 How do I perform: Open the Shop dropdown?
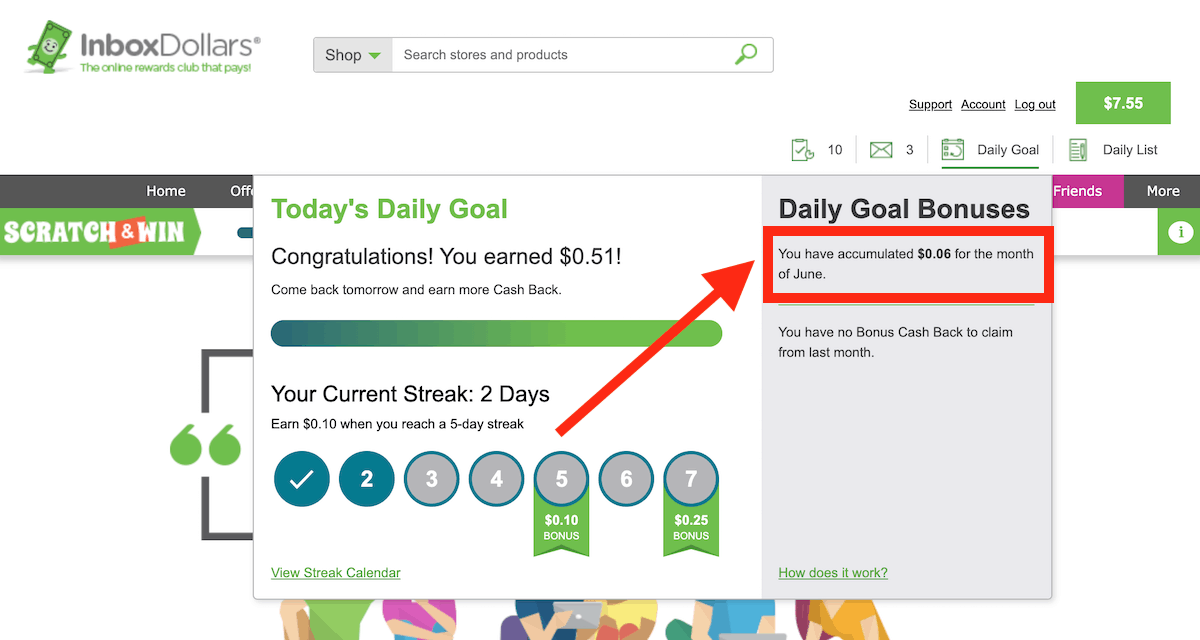coord(351,55)
